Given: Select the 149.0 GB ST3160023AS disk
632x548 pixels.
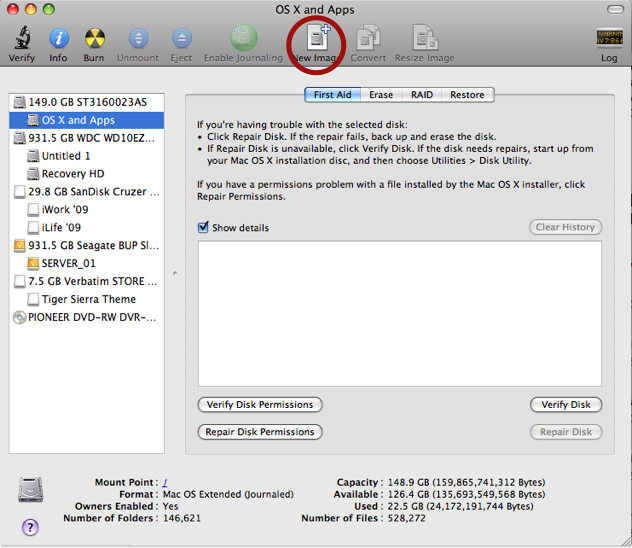Looking at the screenshot, I should [x=87, y=102].
